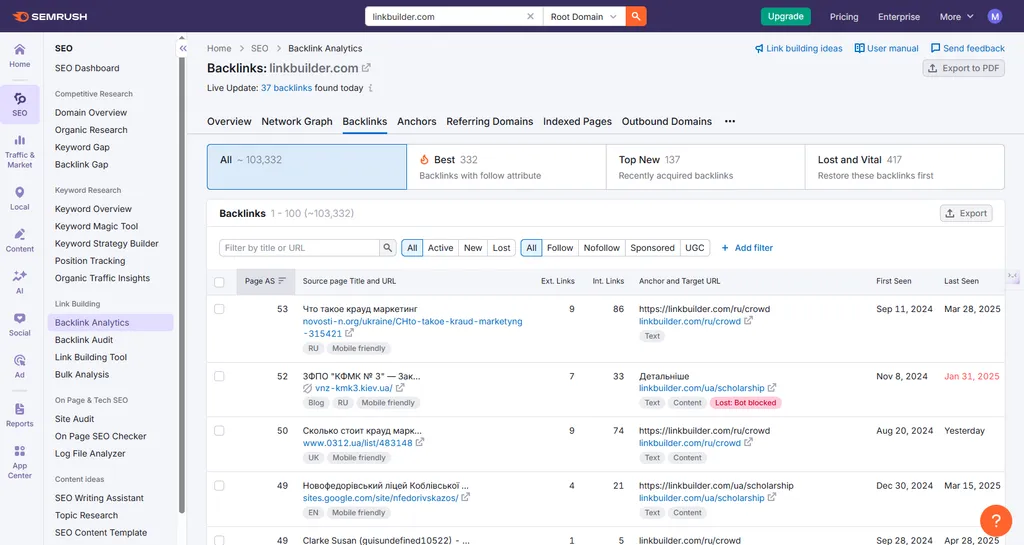The width and height of the screenshot is (1024, 545).
Task: Select the Best 332 backlinks card
Action: pos(506,167)
